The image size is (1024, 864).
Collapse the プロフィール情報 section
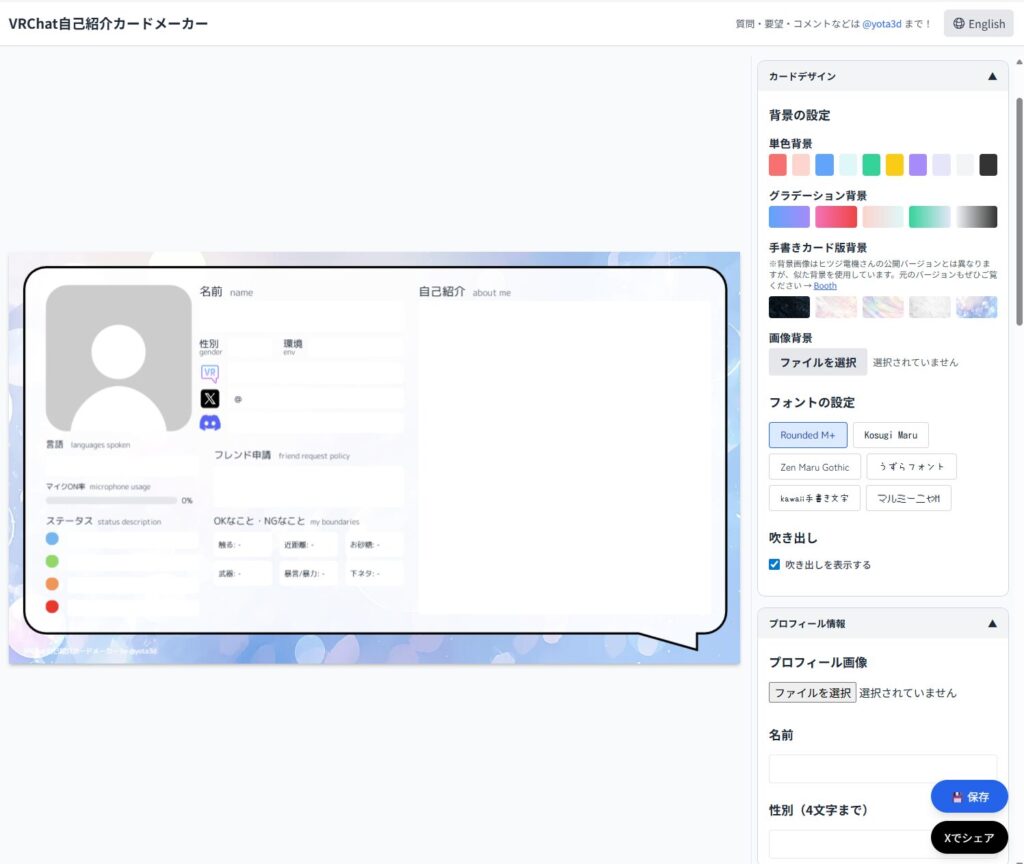pyautogui.click(x=992, y=623)
